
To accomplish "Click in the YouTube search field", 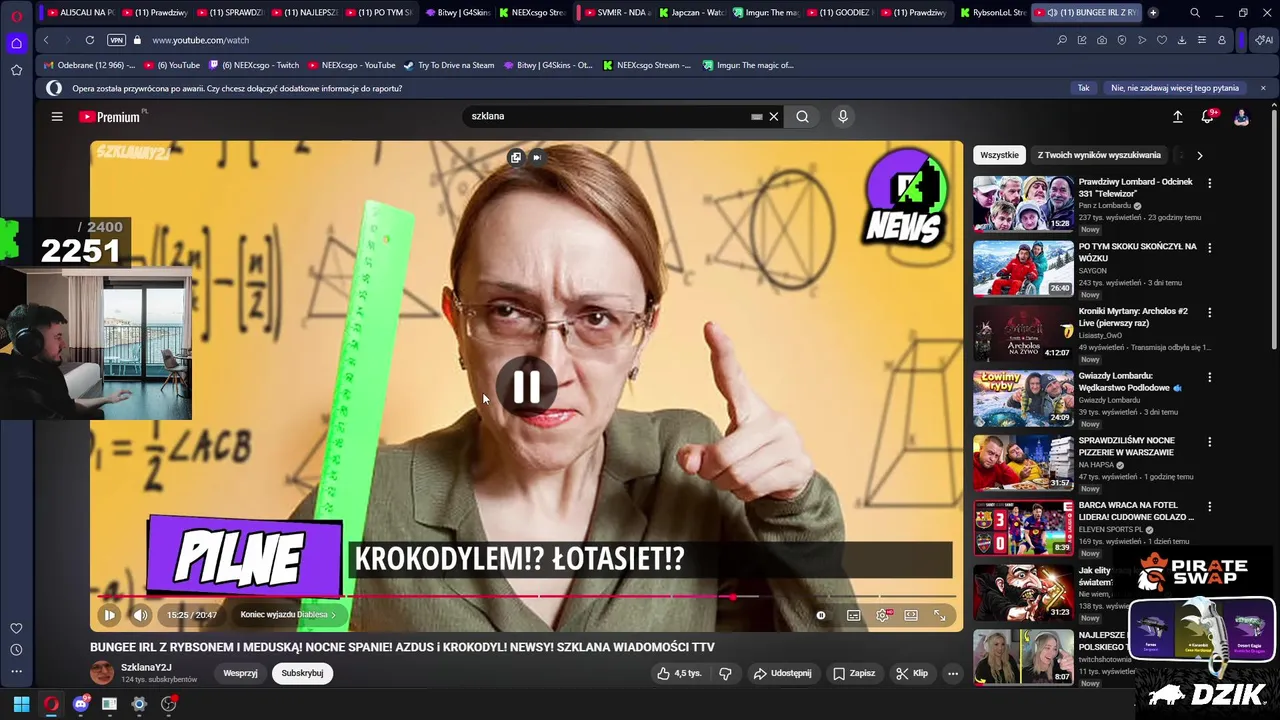I will (x=610, y=116).
